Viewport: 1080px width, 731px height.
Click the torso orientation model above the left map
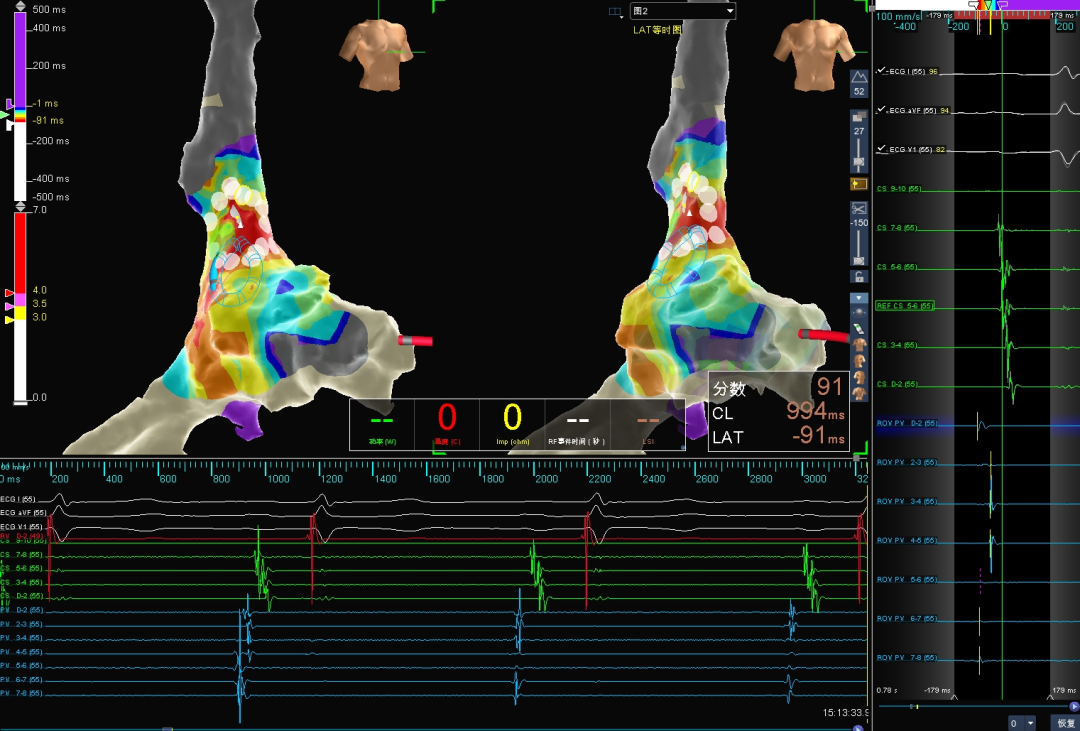[375, 54]
